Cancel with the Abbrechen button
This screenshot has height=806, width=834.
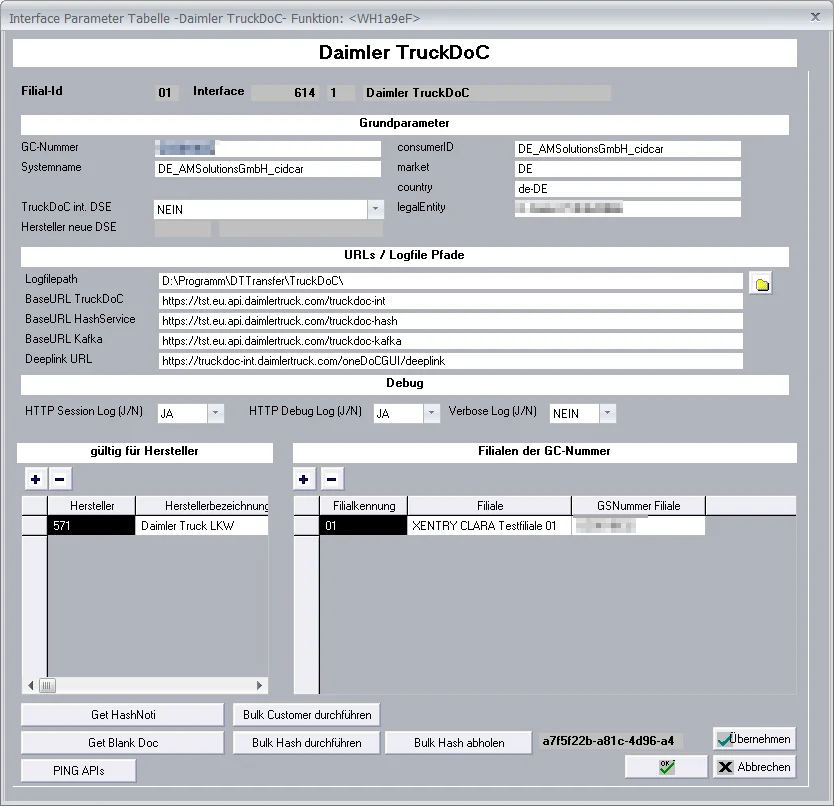click(754, 767)
